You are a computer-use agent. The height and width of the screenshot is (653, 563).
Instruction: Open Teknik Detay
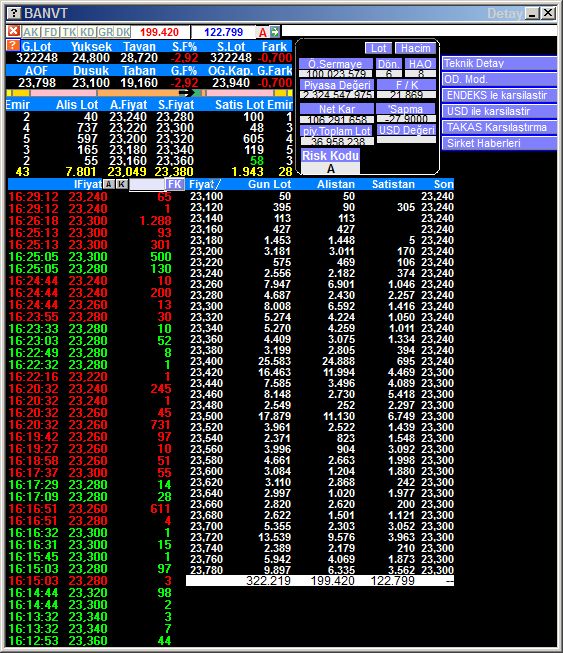pyautogui.click(x=499, y=63)
